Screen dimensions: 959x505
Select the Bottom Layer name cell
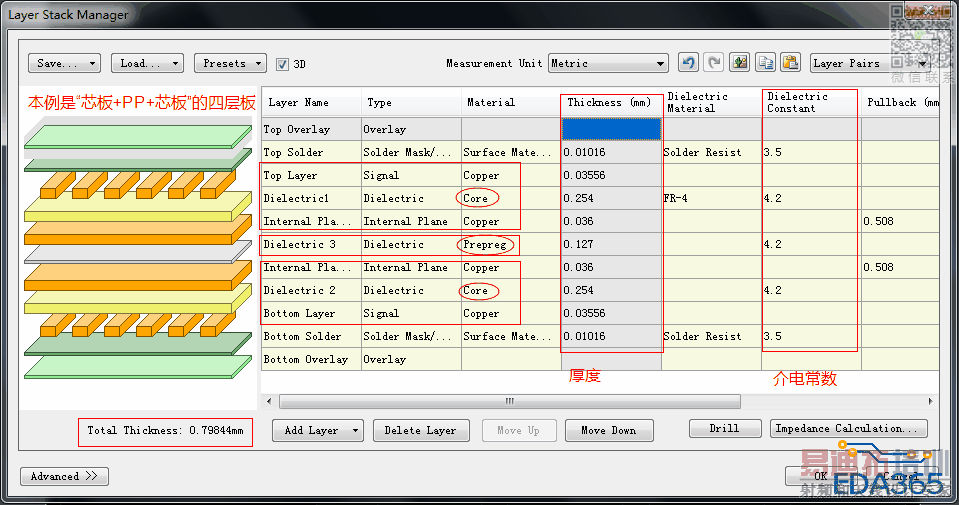pos(311,314)
